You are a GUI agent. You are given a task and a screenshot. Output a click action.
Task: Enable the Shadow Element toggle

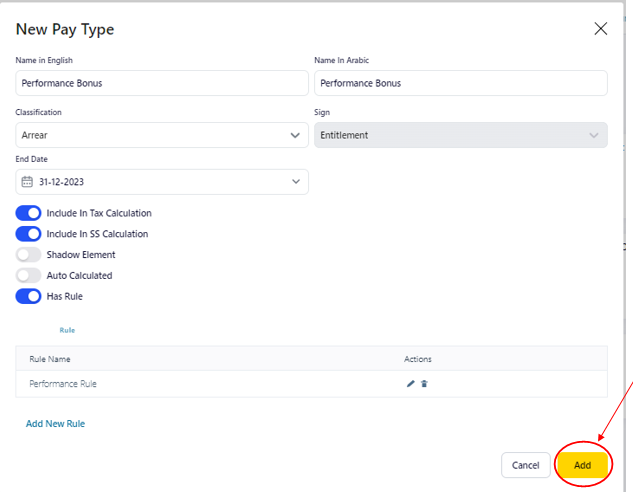click(29, 255)
